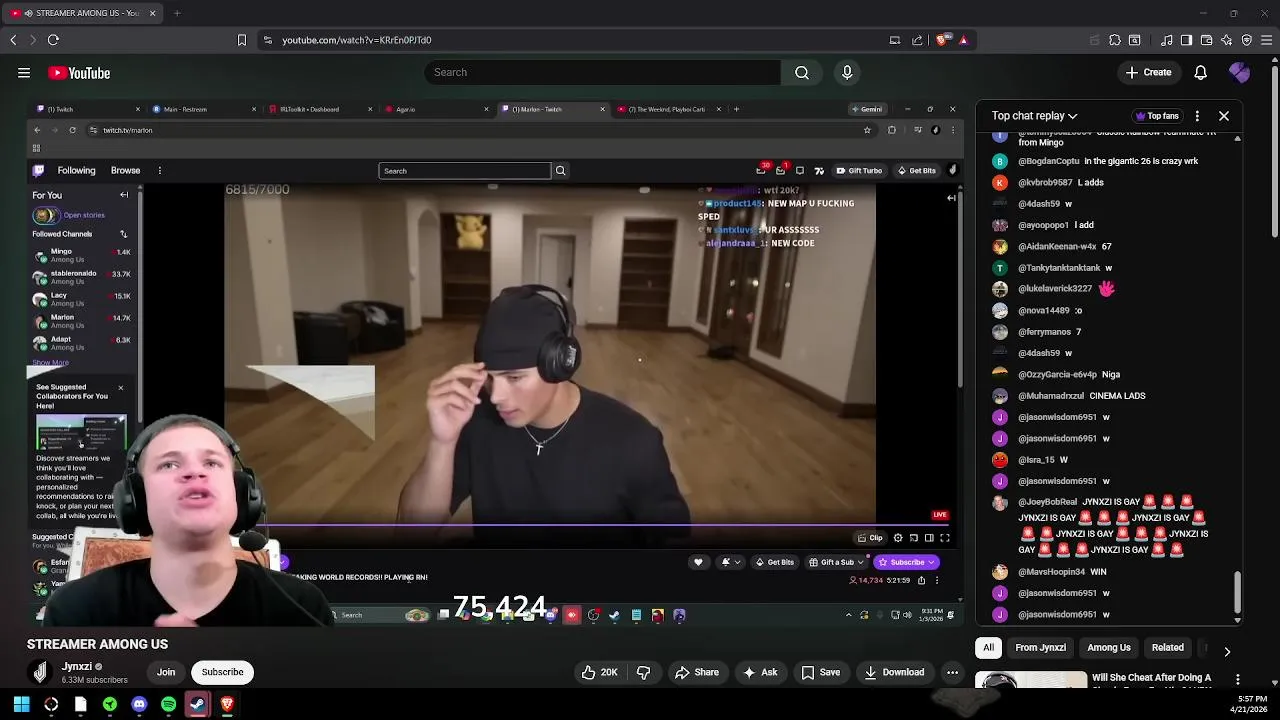
Task: Expand the Top chat replay dropdown
Action: click(x=1034, y=116)
